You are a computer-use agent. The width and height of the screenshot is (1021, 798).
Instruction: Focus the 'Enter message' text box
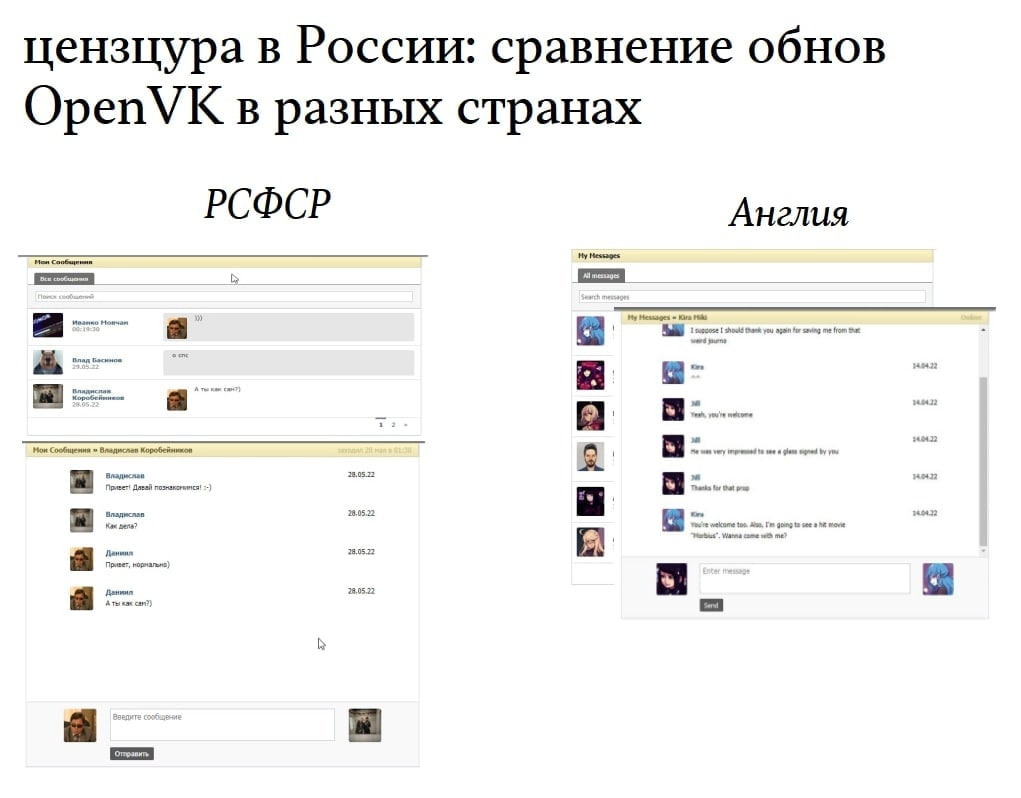tap(804, 578)
